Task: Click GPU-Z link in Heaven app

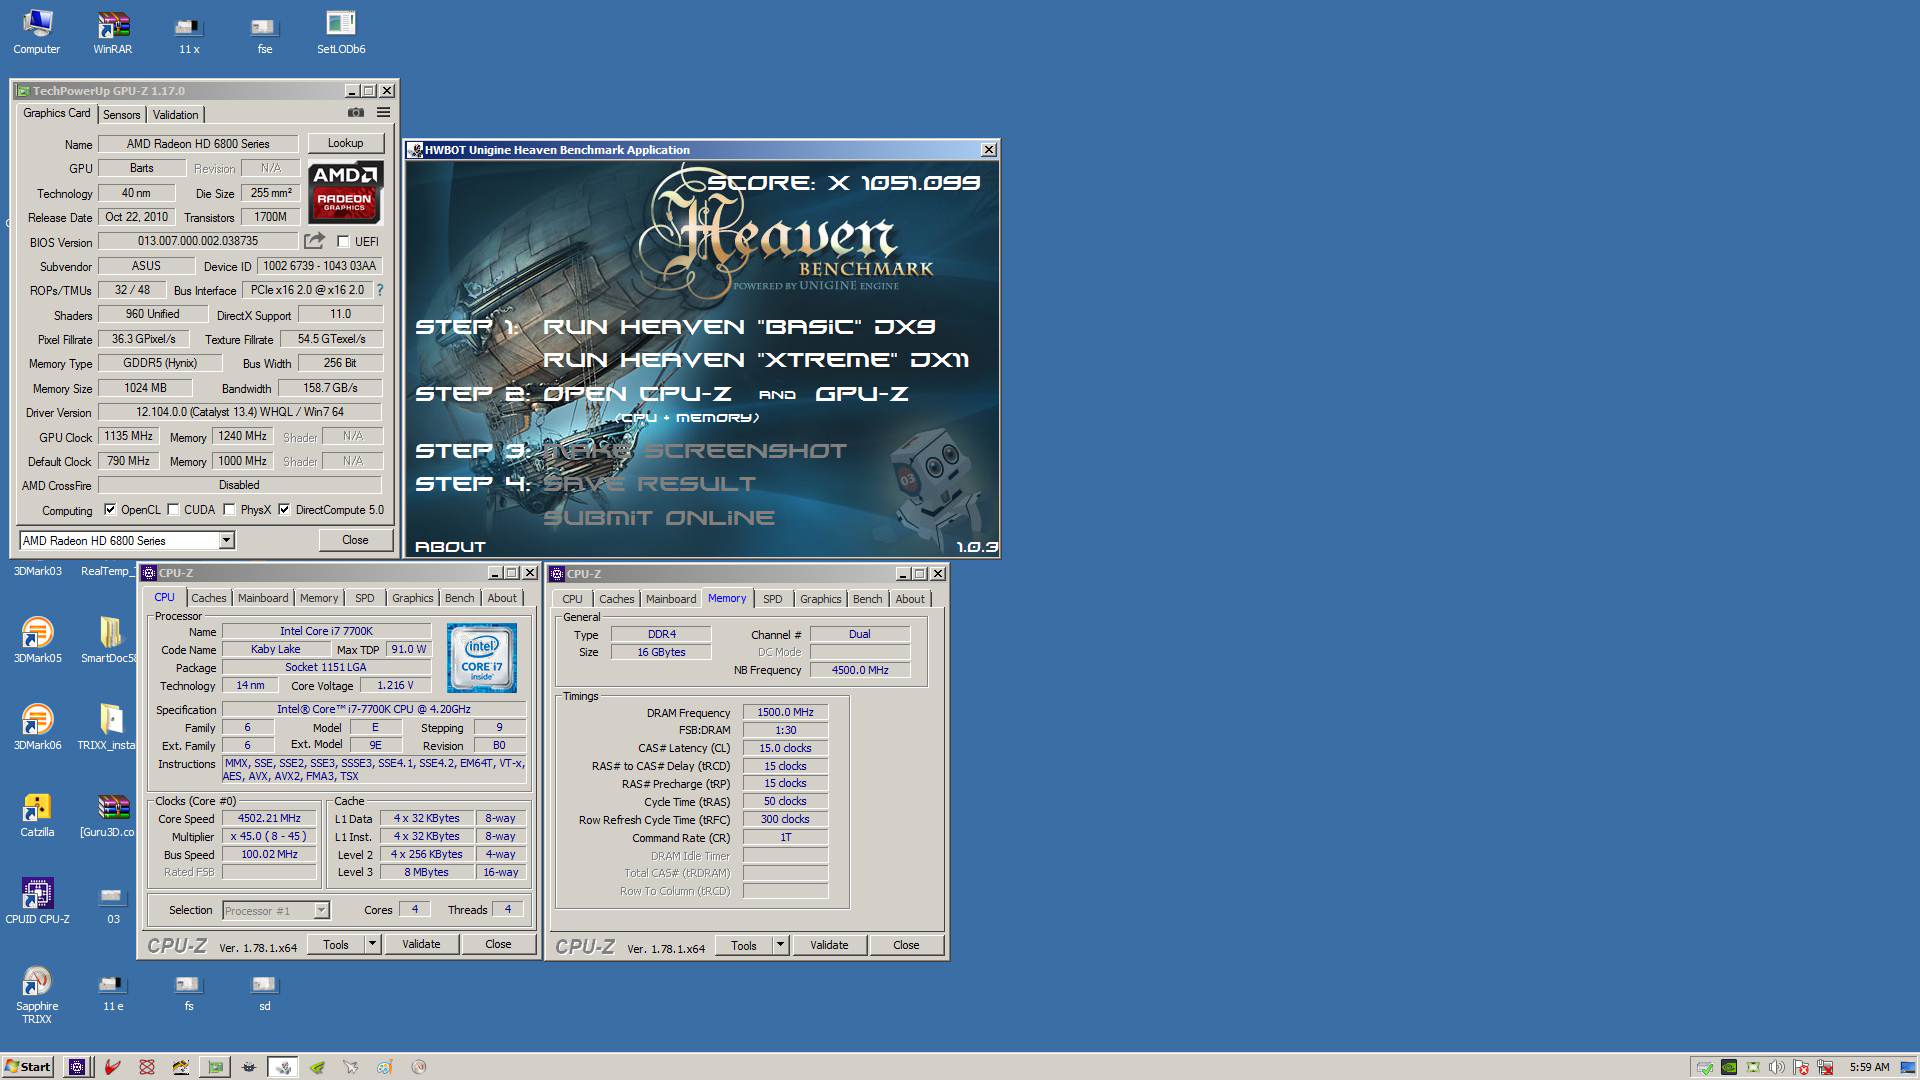Action: coord(862,394)
